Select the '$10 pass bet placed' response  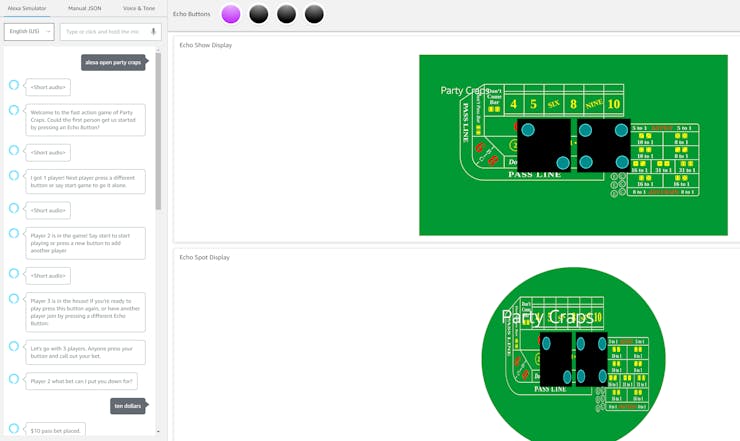tap(56, 430)
